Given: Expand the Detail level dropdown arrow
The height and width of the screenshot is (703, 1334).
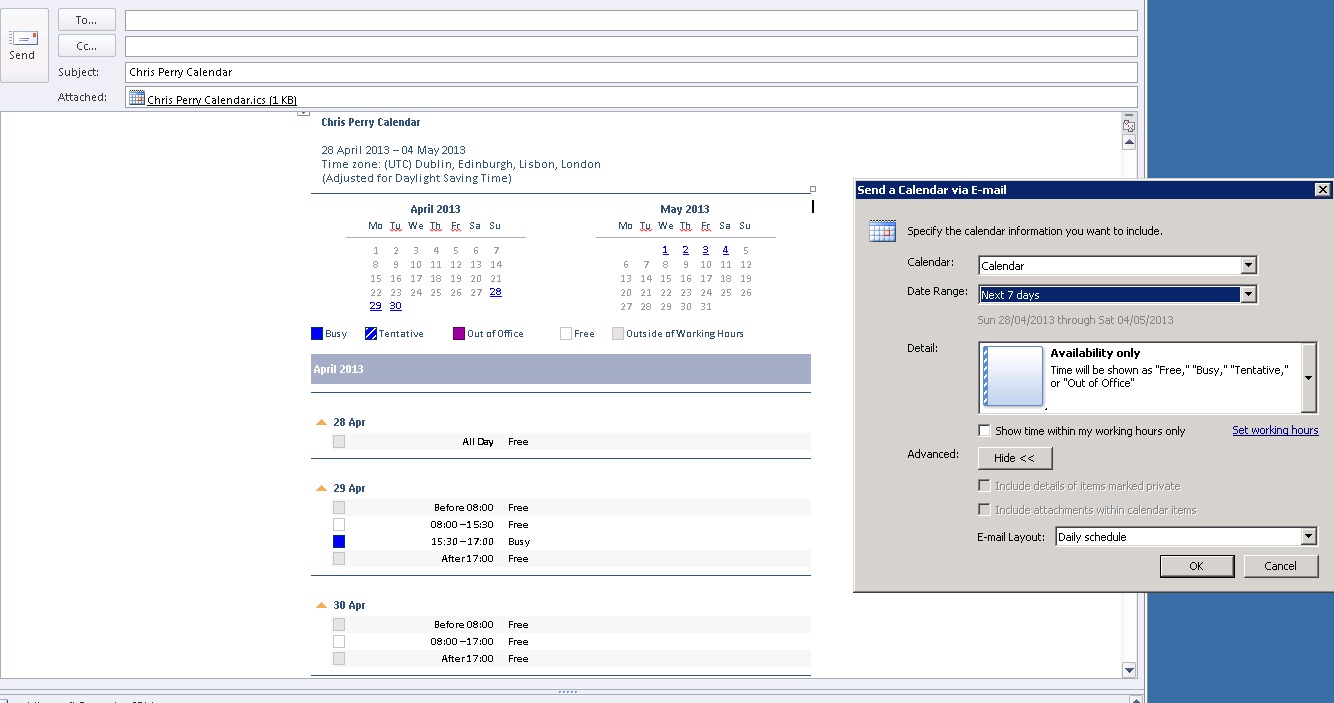Looking at the screenshot, I should [1309, 378].
